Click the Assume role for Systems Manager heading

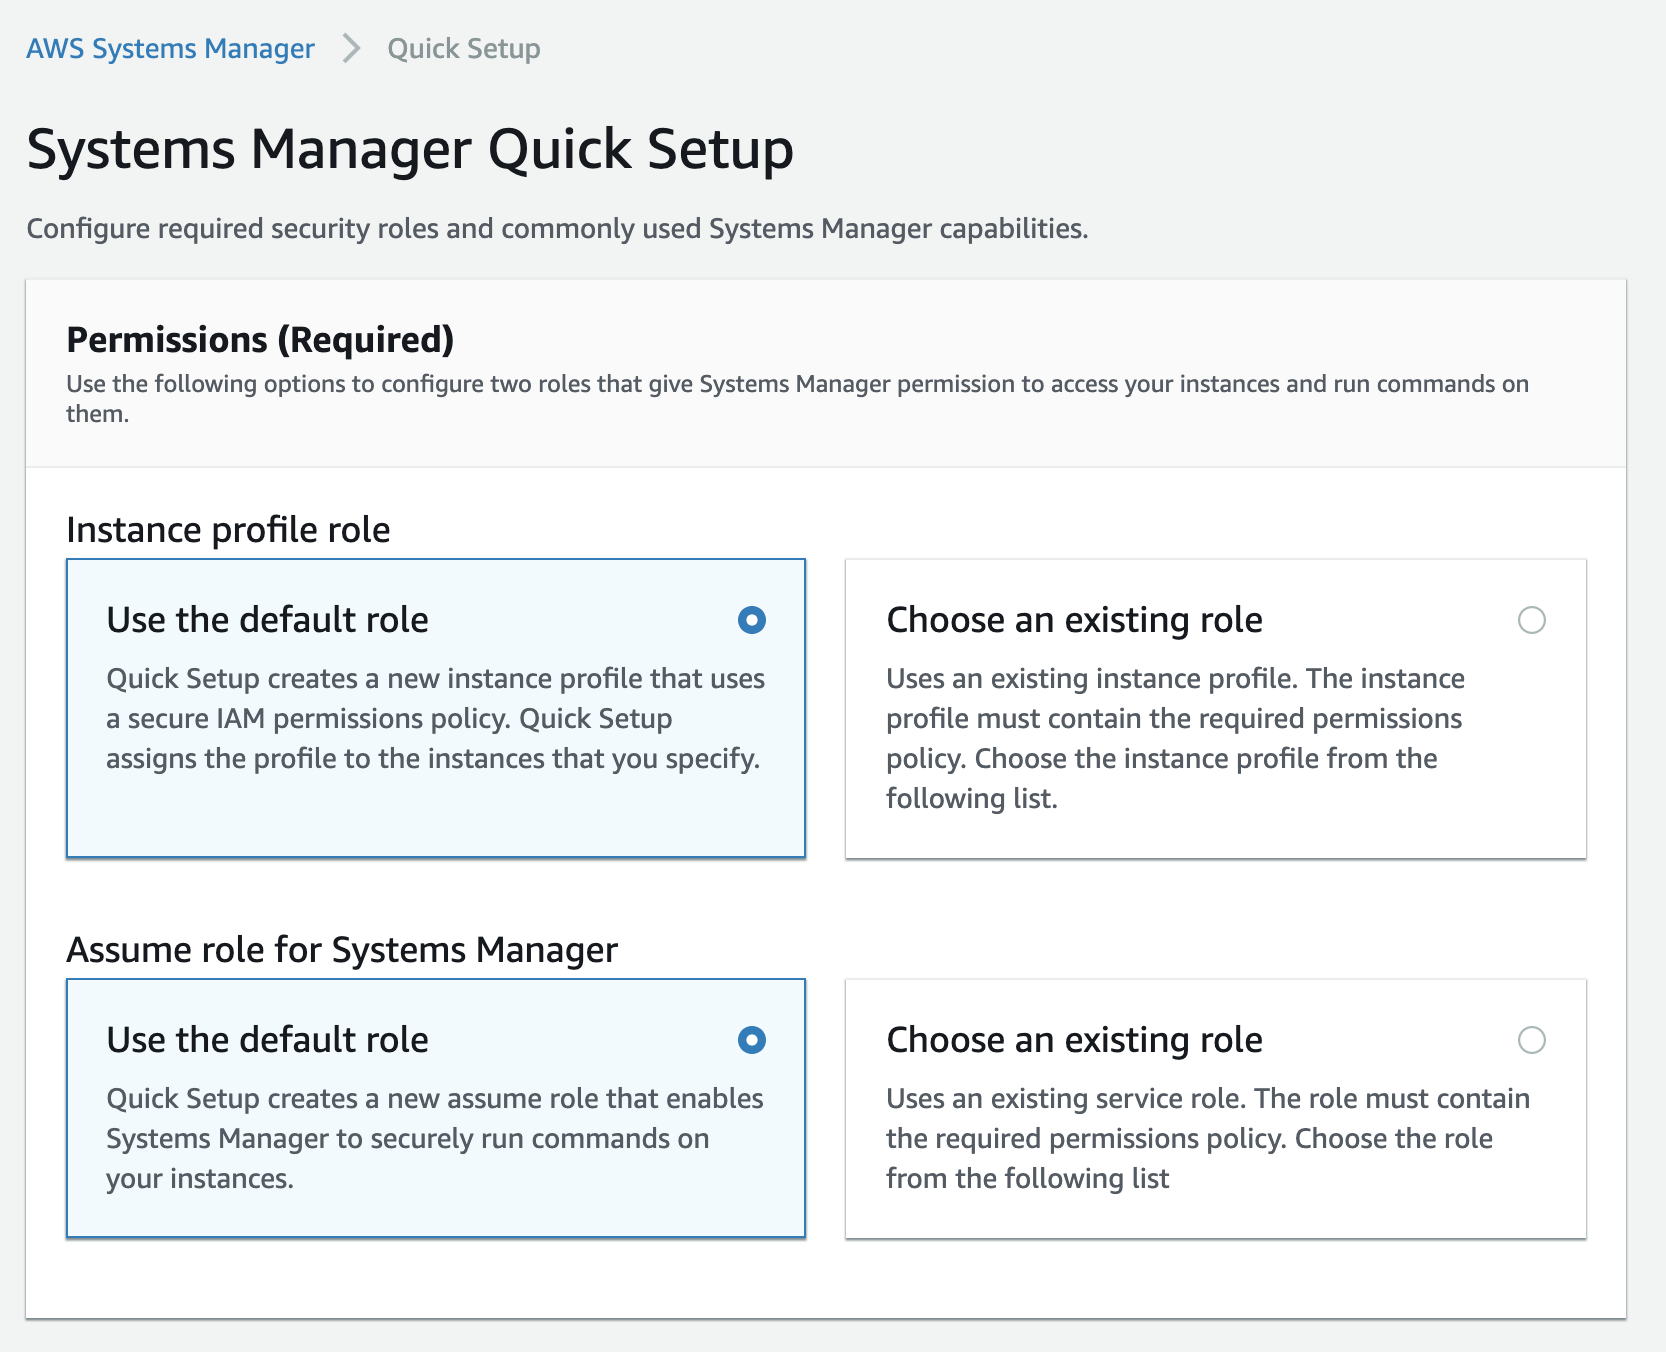343,949
